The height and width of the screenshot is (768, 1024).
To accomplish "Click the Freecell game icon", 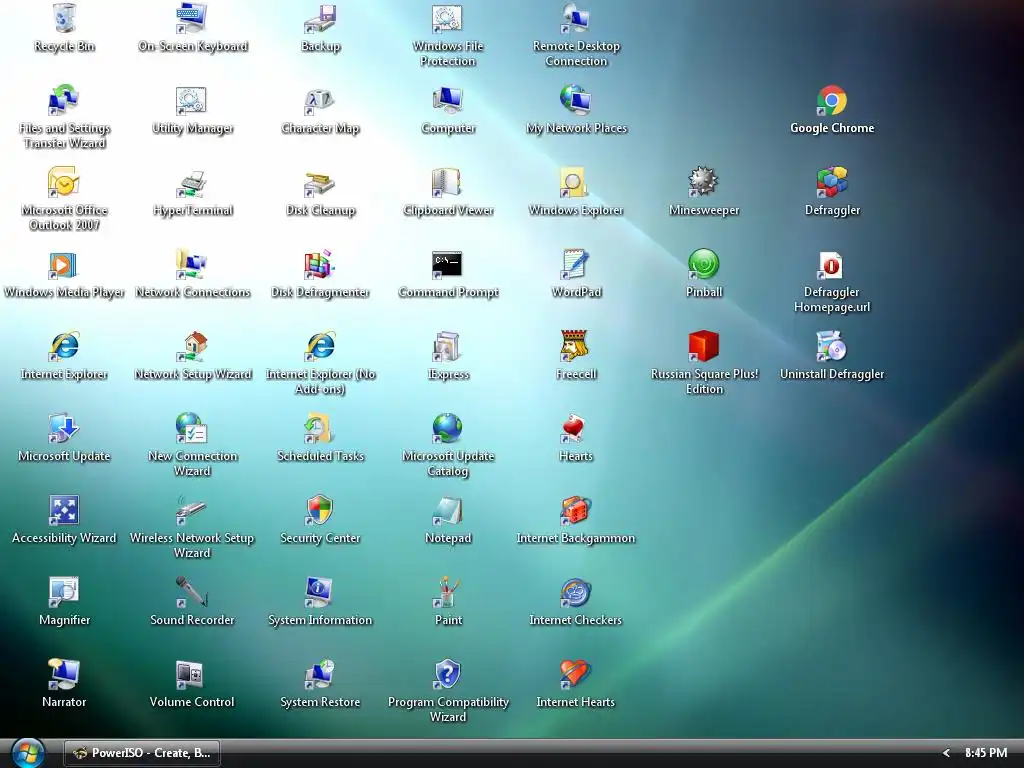I will (576, 346).
